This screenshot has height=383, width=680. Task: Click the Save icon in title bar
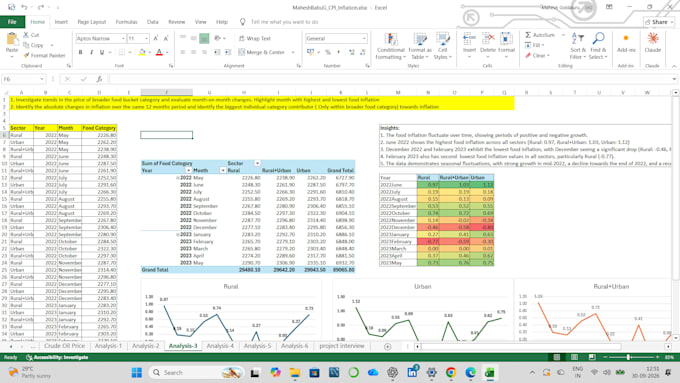pyautogui.click(x=11, y=7)
